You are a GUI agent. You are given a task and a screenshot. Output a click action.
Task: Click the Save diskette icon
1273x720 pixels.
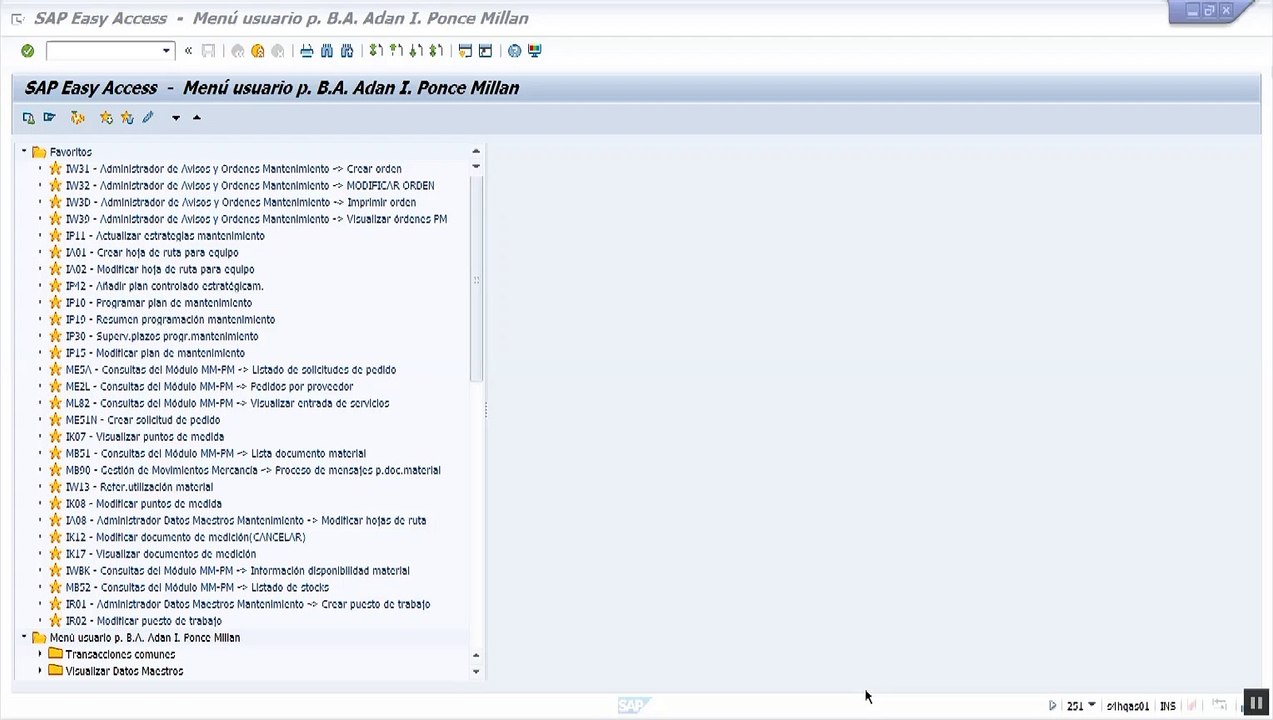pos(208,51)
